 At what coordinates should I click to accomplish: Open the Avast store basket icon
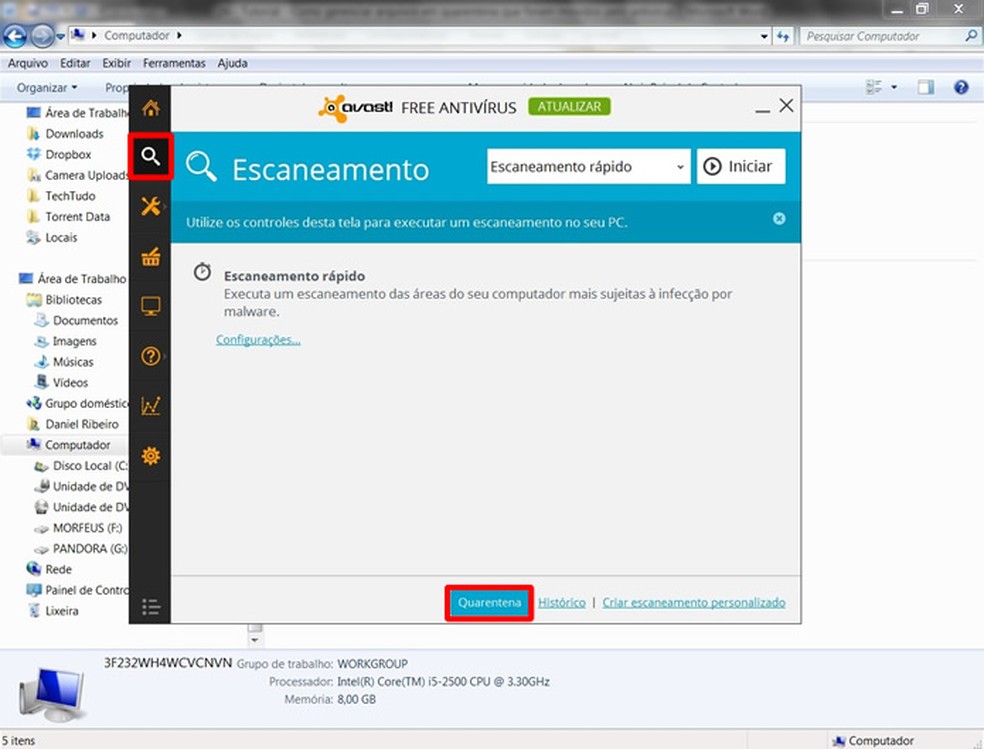pos(151,256)
